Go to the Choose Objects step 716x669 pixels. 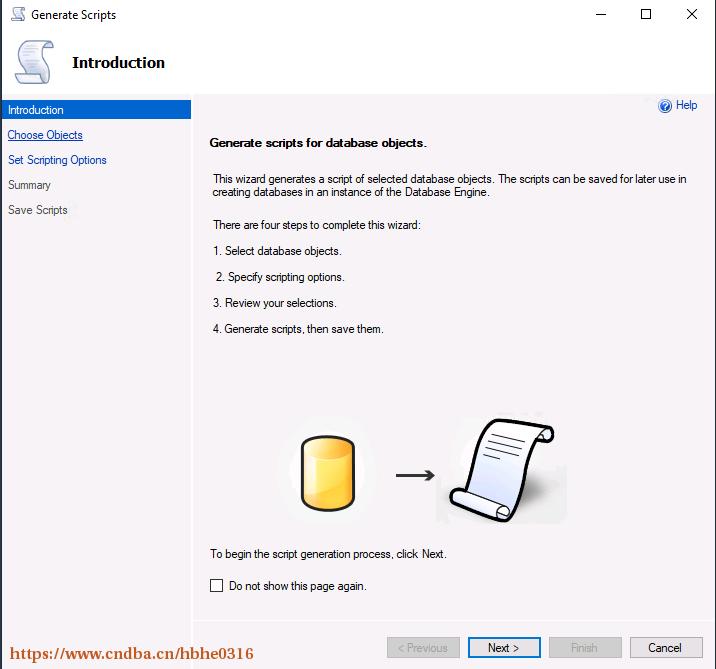(x=45, y=135)
